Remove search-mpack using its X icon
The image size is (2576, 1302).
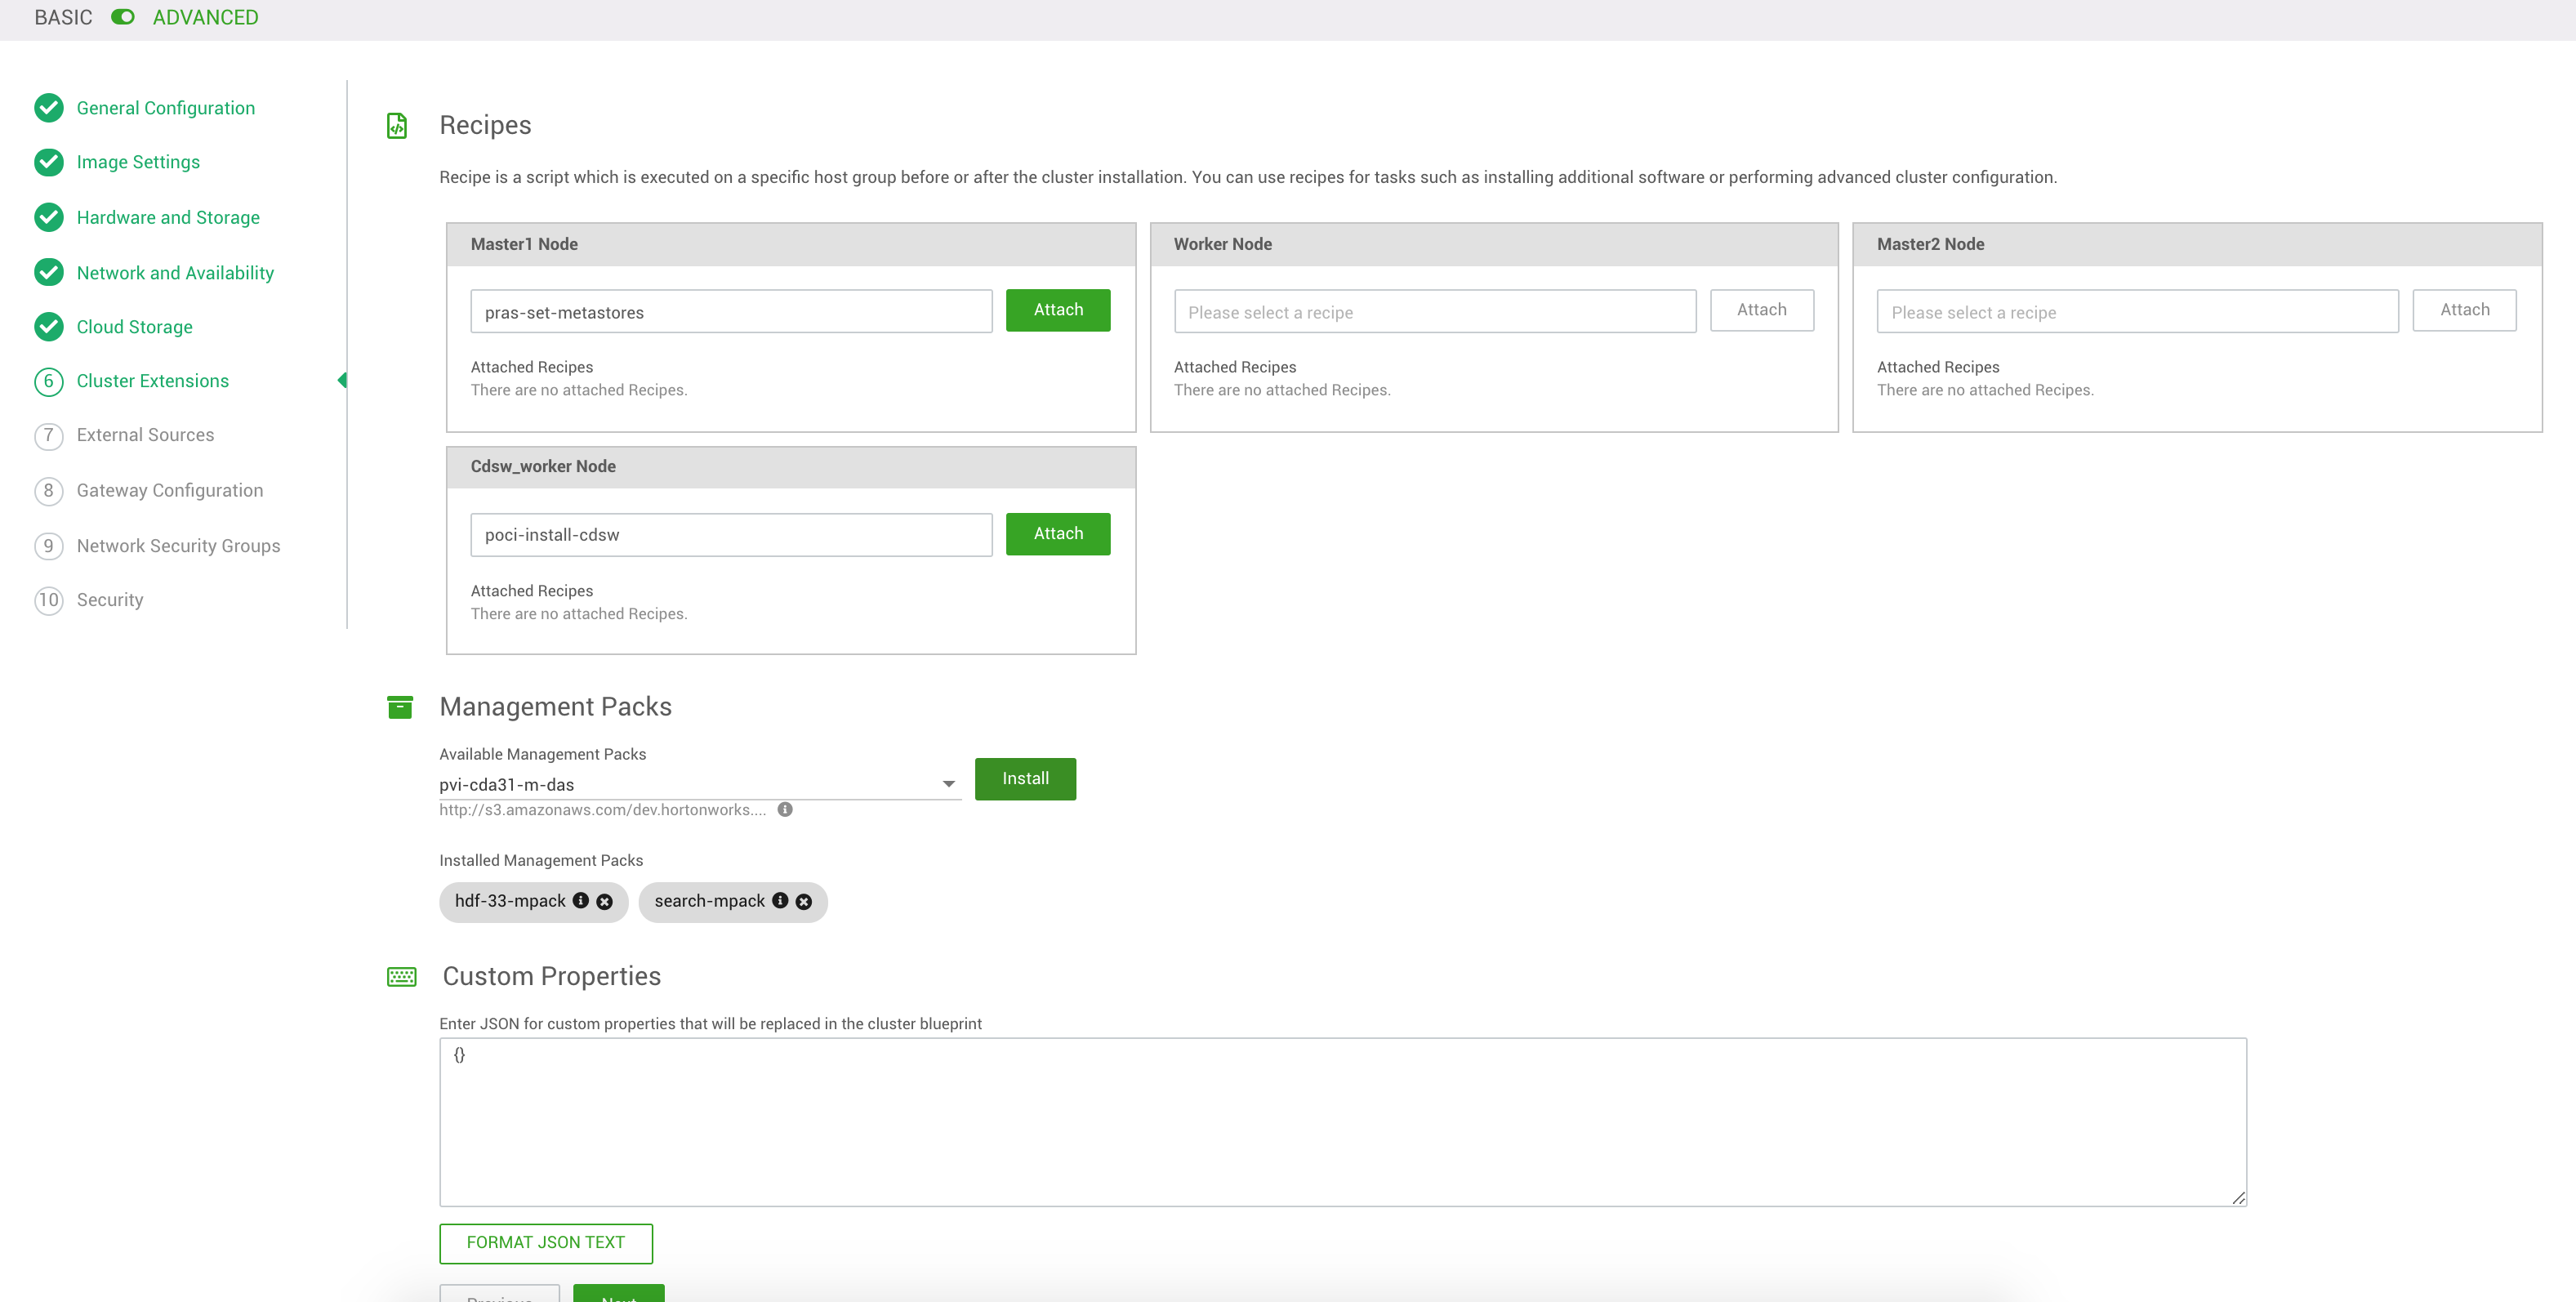point(803,901)
